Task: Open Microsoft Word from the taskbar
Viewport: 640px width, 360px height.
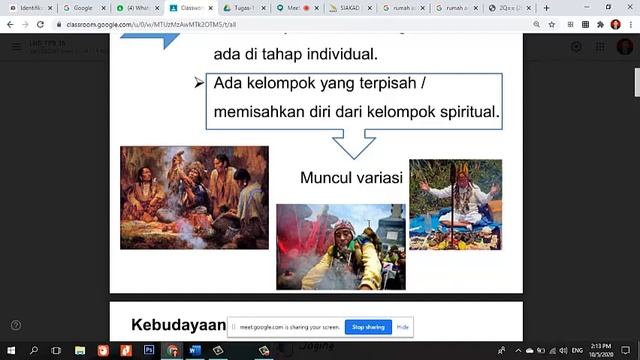Action: pyautogui.click(x=195, y=350)
